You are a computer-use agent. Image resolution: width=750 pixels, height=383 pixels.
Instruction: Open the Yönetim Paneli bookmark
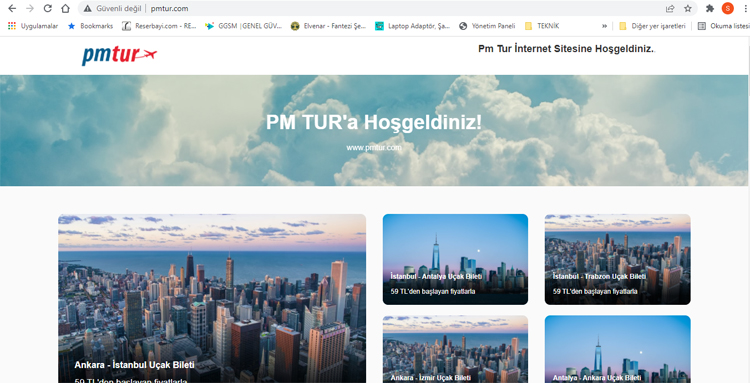click(487, 26)
